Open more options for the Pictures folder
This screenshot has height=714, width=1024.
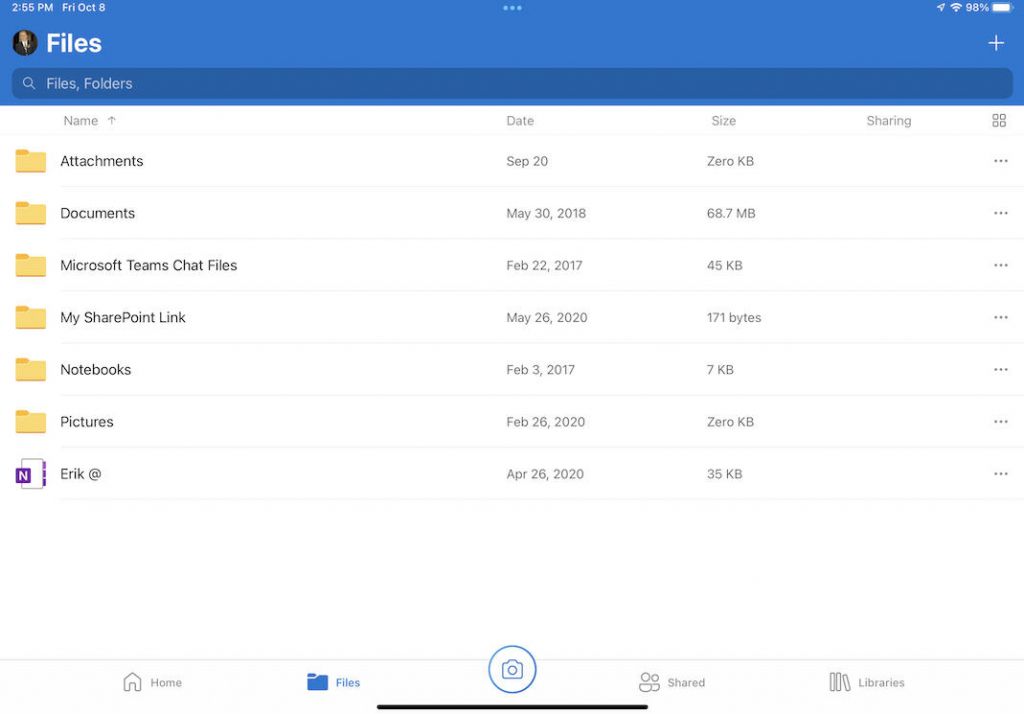[x=1001, y=421]
